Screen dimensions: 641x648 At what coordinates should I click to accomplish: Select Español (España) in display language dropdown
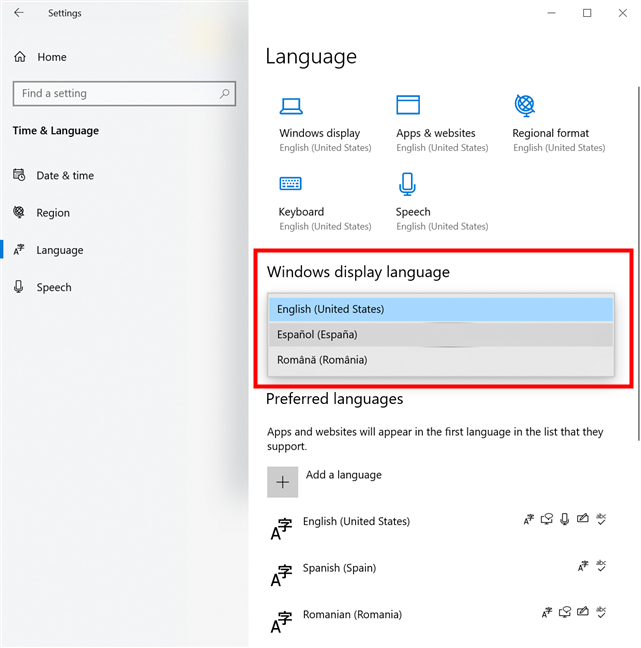[441, 334]
